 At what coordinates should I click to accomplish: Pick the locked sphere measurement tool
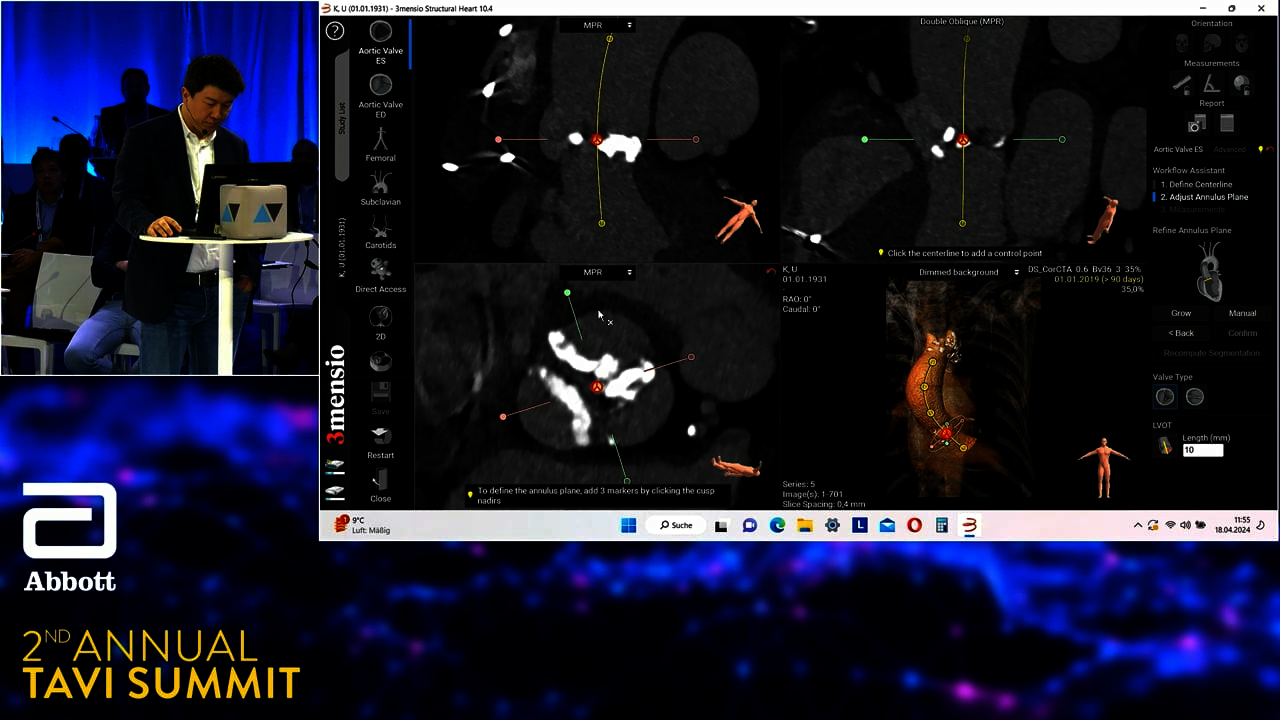tap(1241, 85)
